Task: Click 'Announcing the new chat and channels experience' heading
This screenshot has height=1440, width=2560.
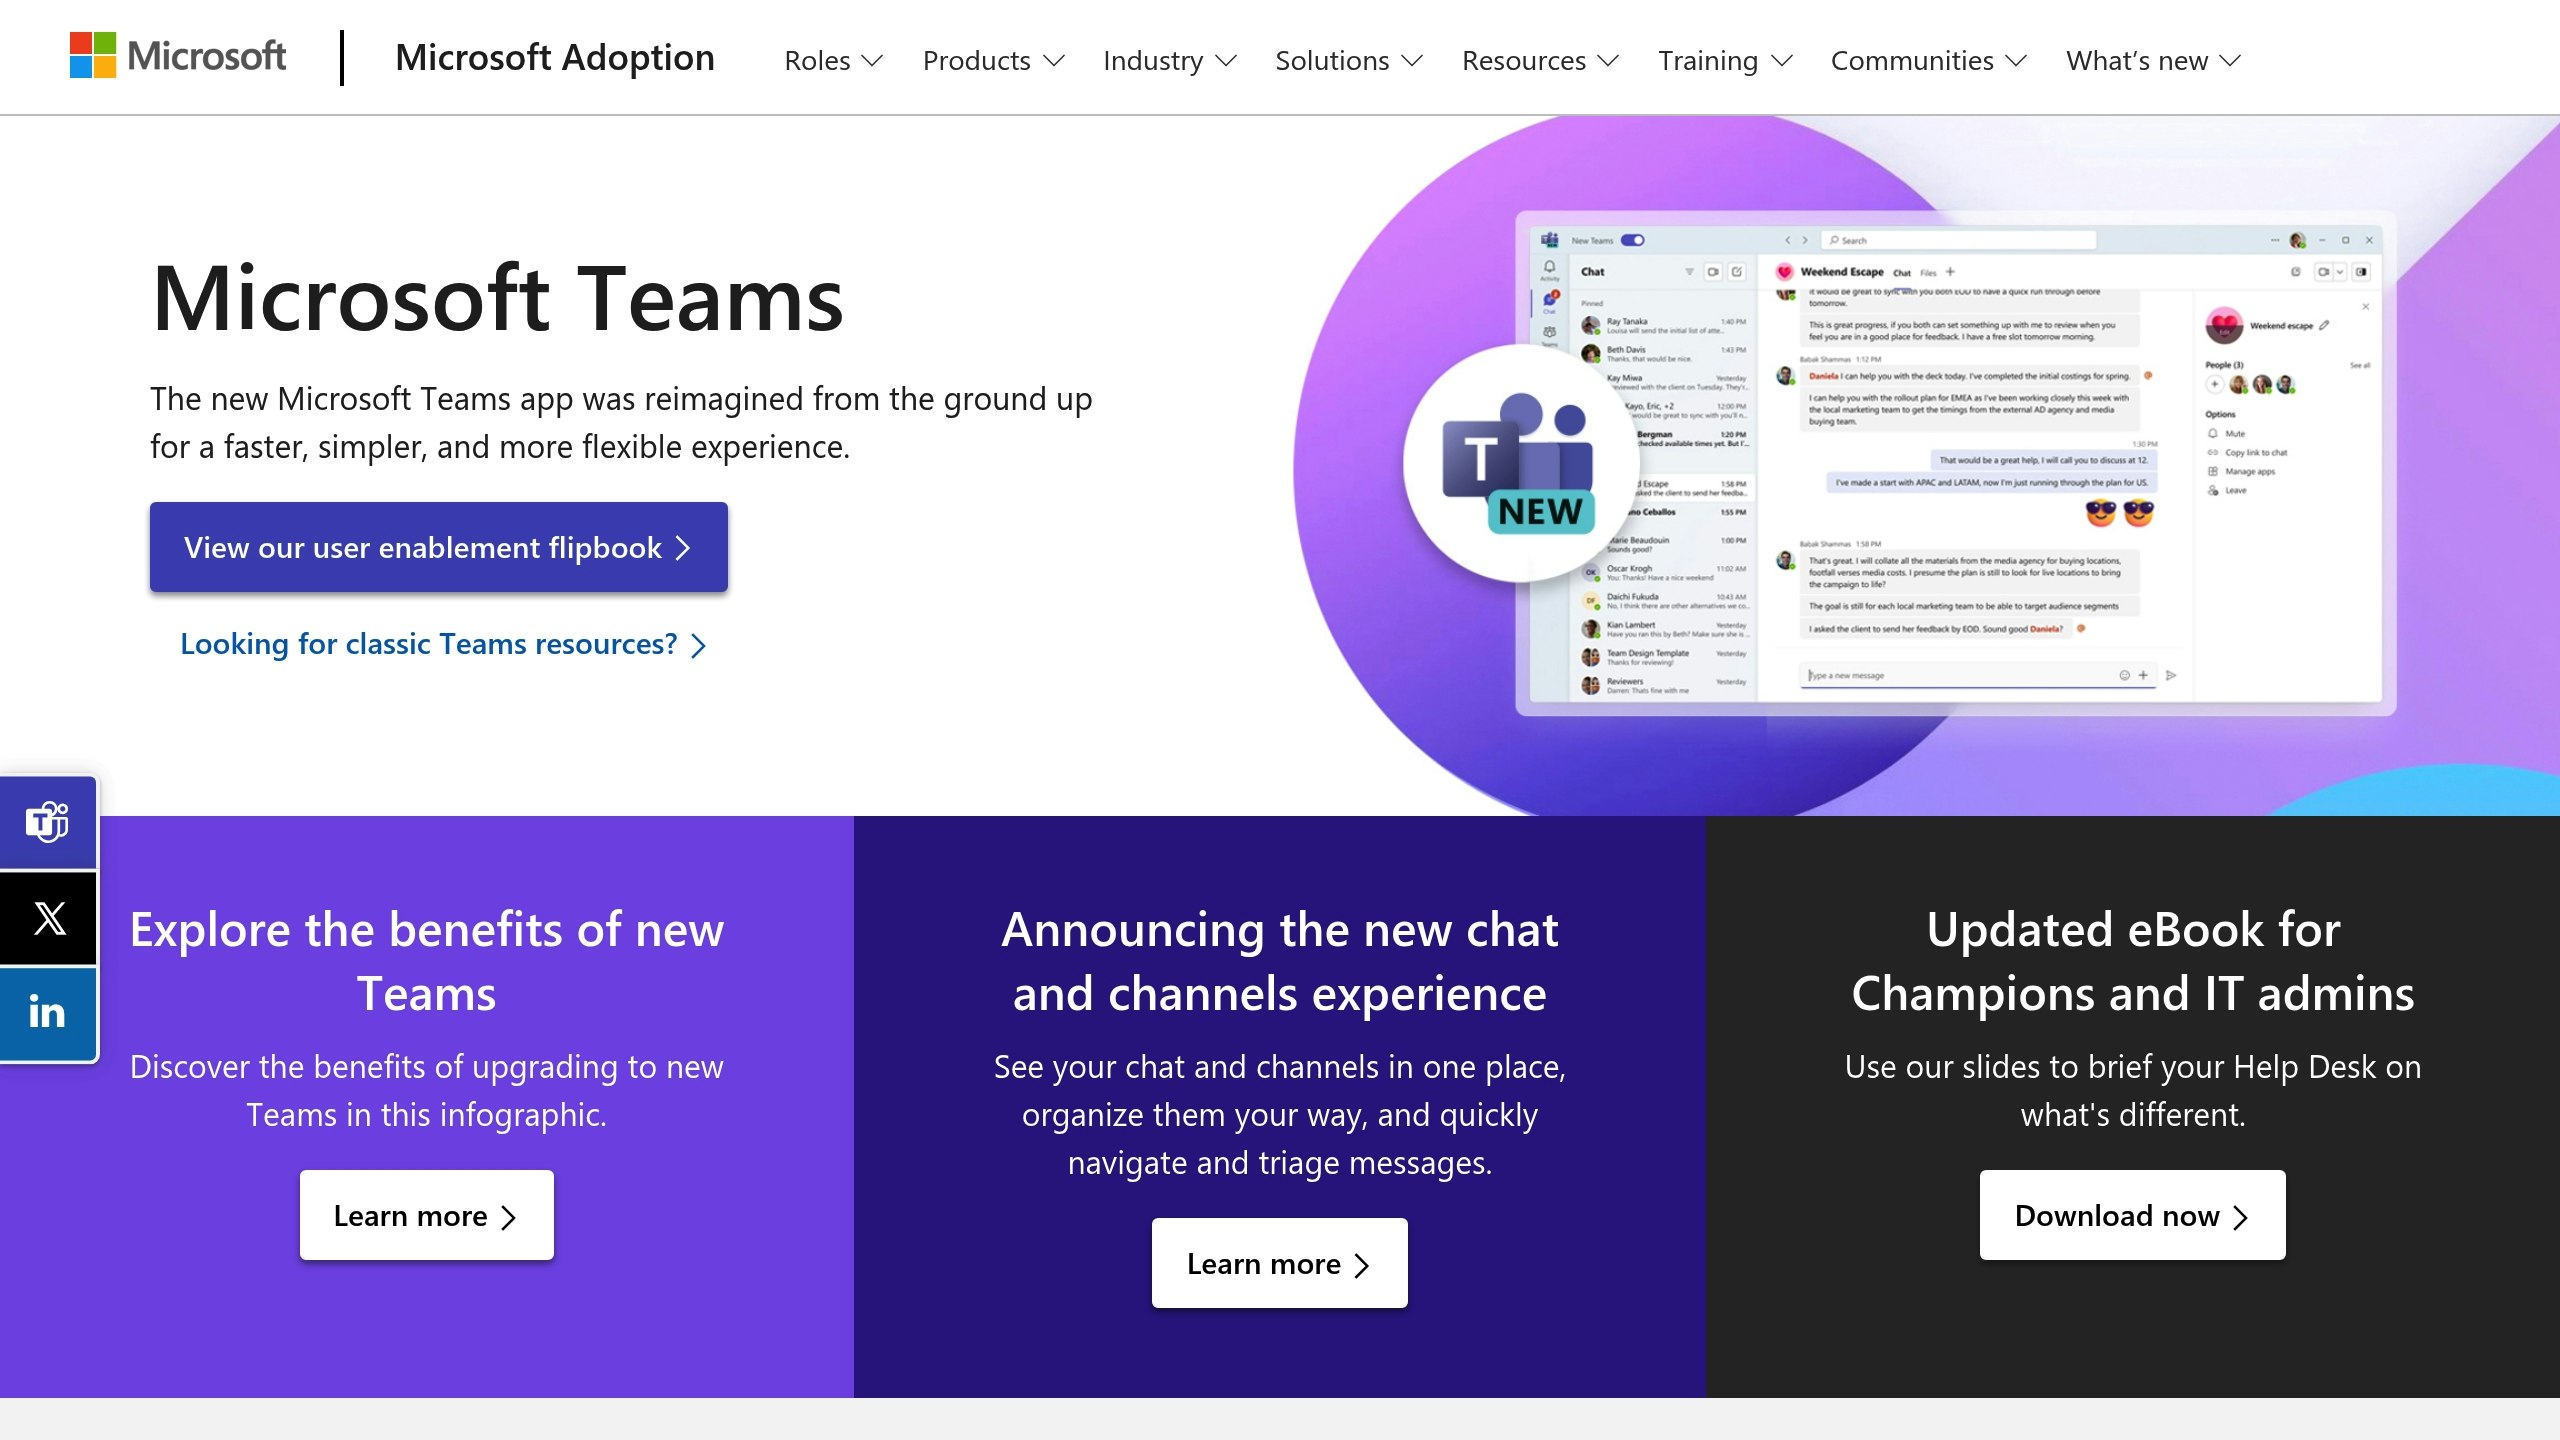Action: point(1280,961)
